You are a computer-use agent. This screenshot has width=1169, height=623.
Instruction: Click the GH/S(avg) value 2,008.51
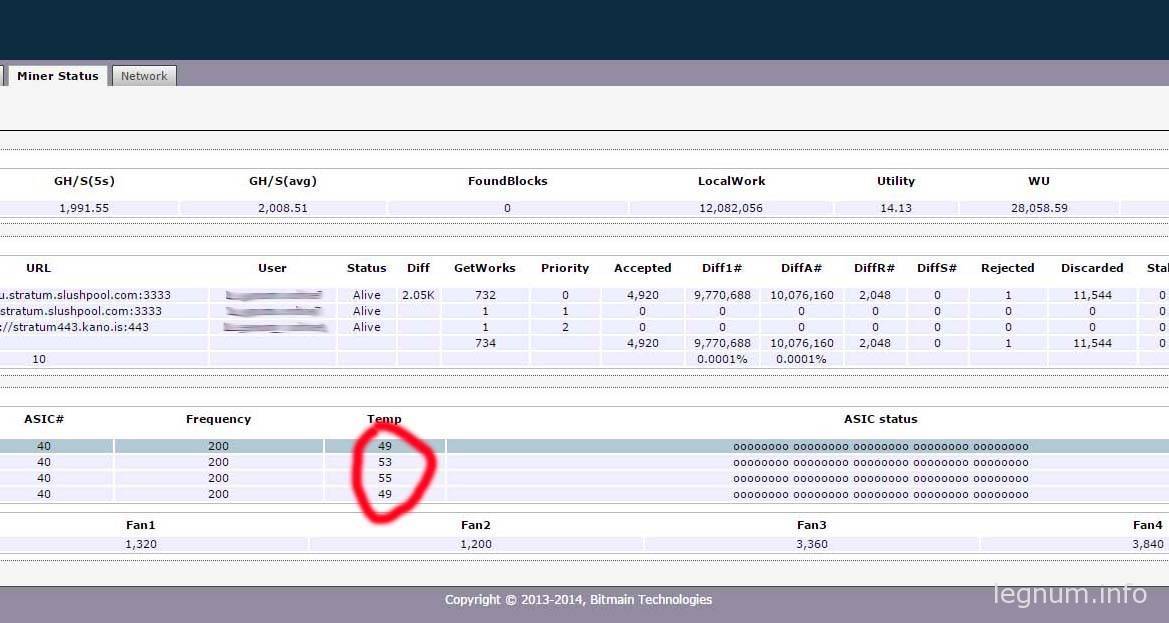283,208
